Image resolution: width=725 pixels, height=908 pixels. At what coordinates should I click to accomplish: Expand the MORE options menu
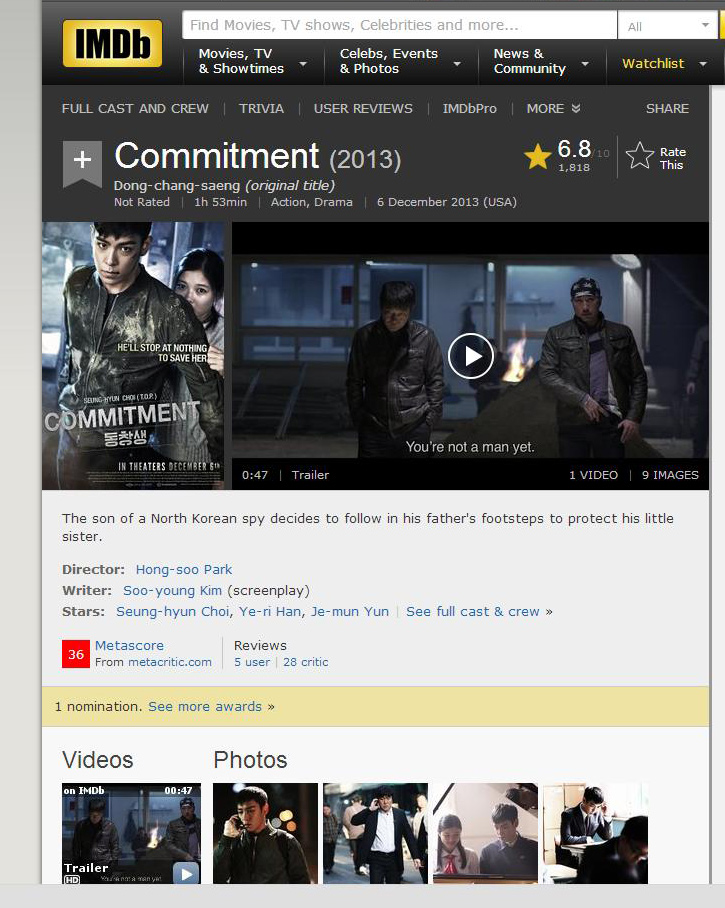coord(553,108)
